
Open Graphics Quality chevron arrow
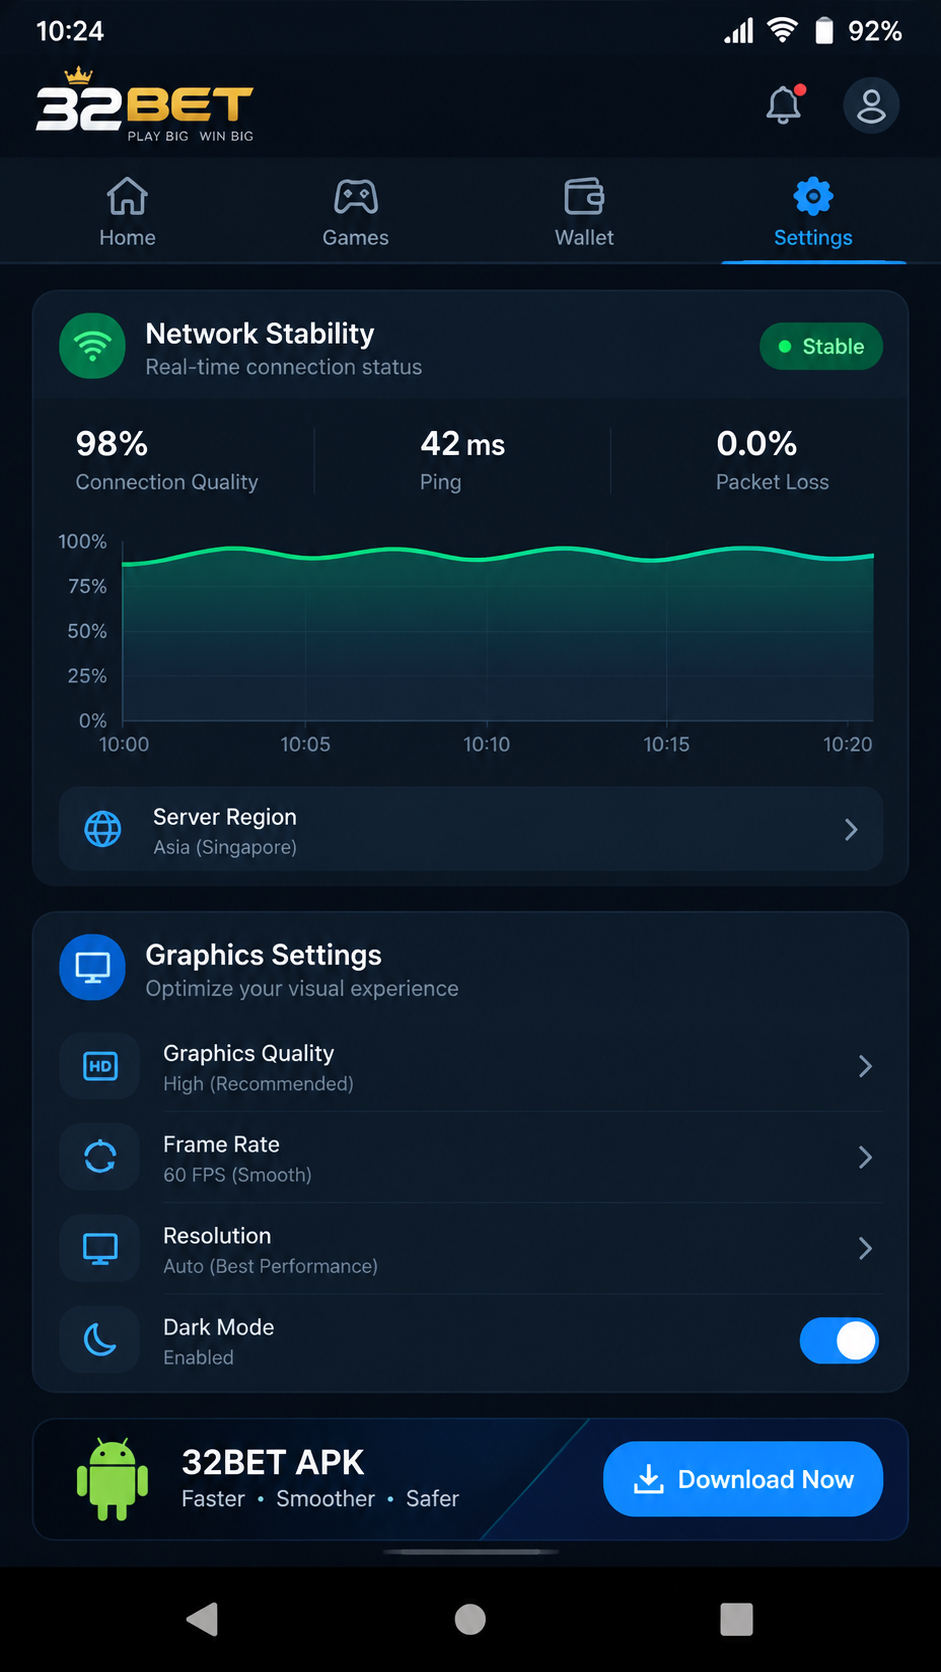click(865, 1066)
